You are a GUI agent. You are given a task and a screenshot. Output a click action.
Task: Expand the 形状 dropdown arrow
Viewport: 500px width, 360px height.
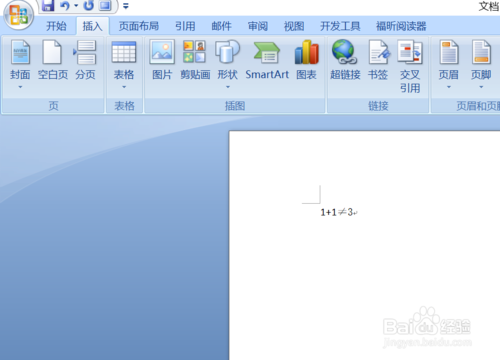tap(228, 87)
